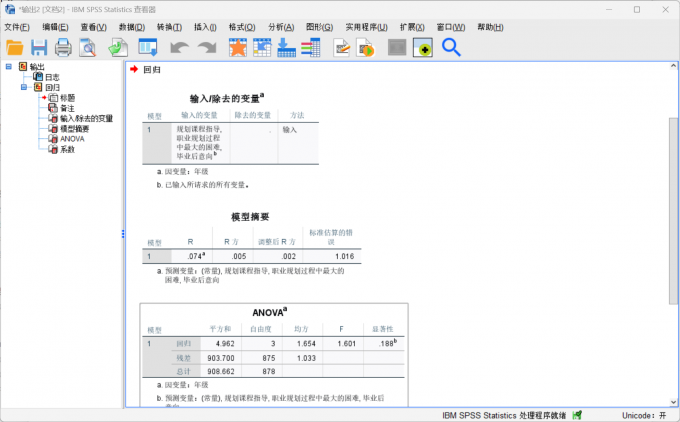
Task: Collapse the 输出 root node in outline
Action: point(9,66)
